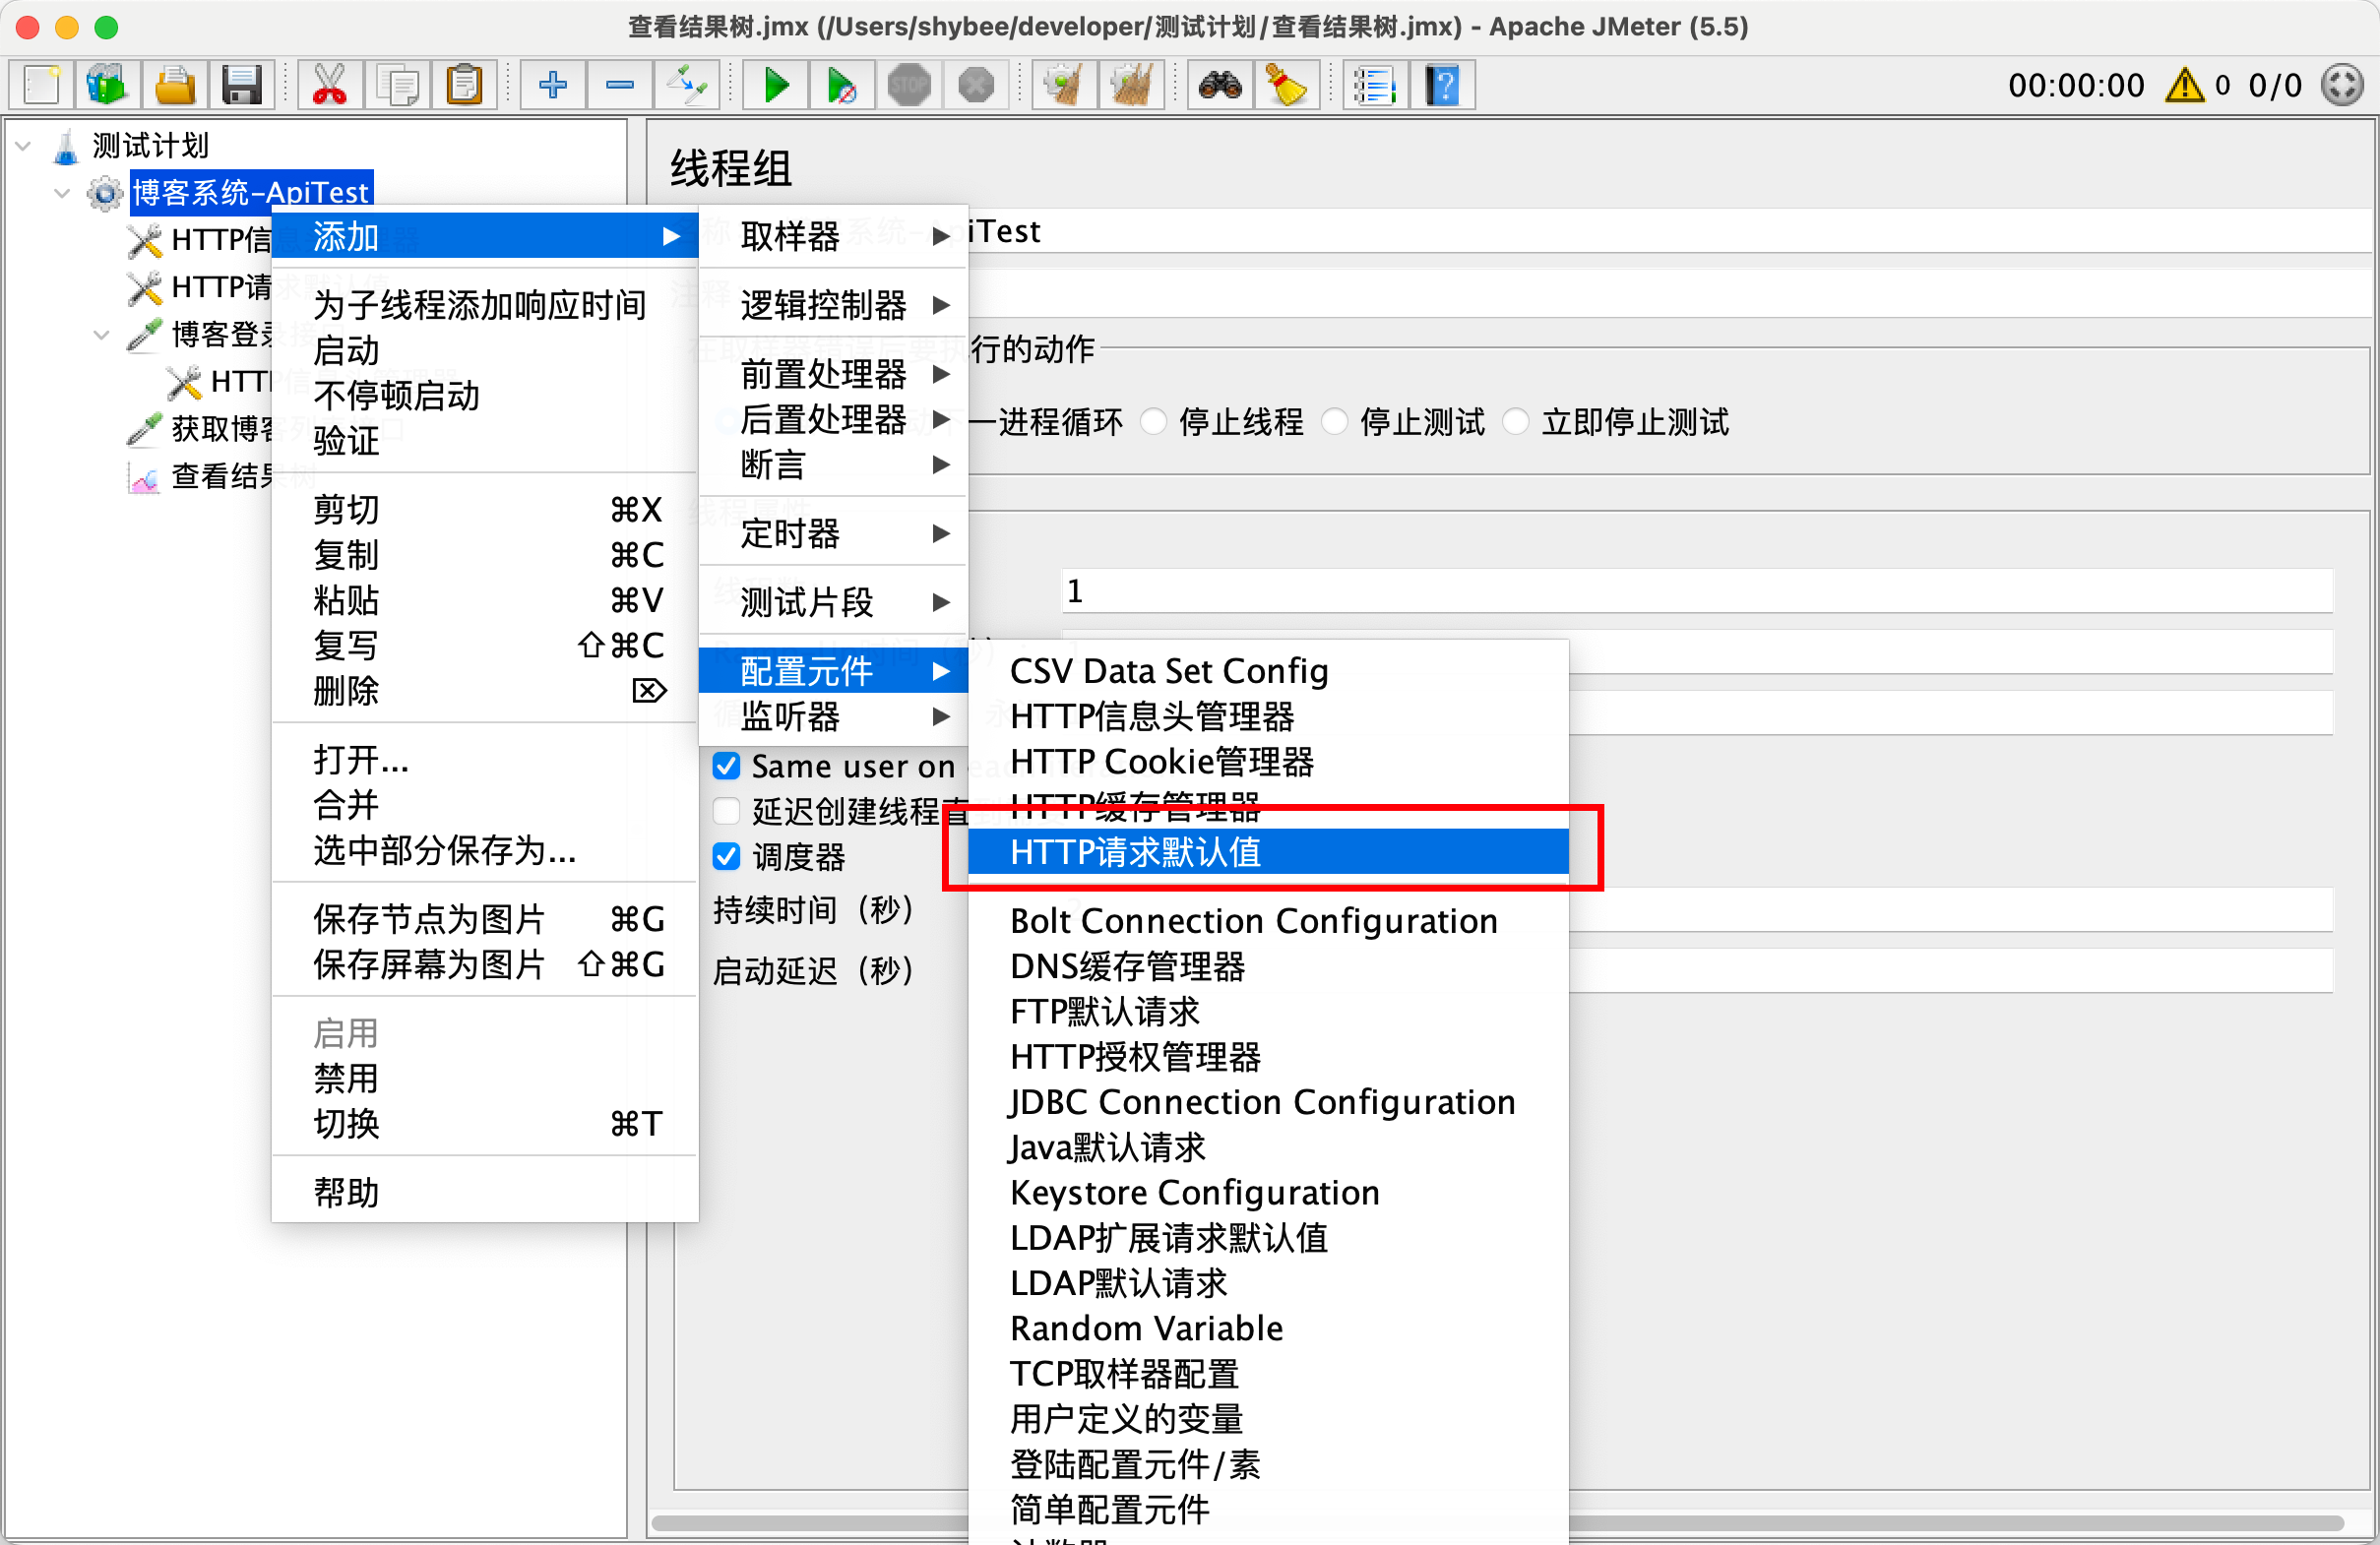Click the Copy toolbar icon

click(397, 86)
